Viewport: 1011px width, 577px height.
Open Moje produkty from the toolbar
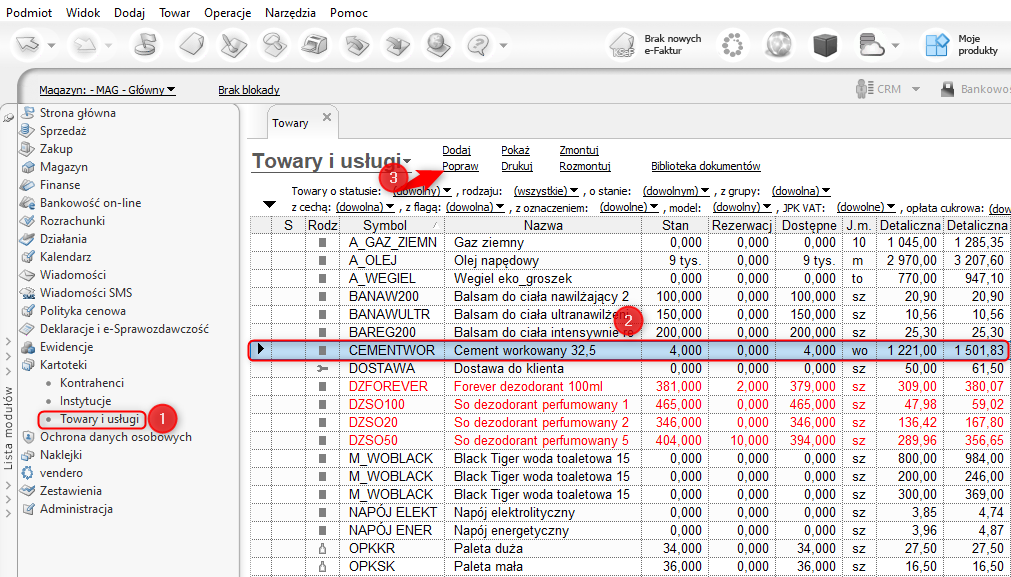tap(937, 45)
